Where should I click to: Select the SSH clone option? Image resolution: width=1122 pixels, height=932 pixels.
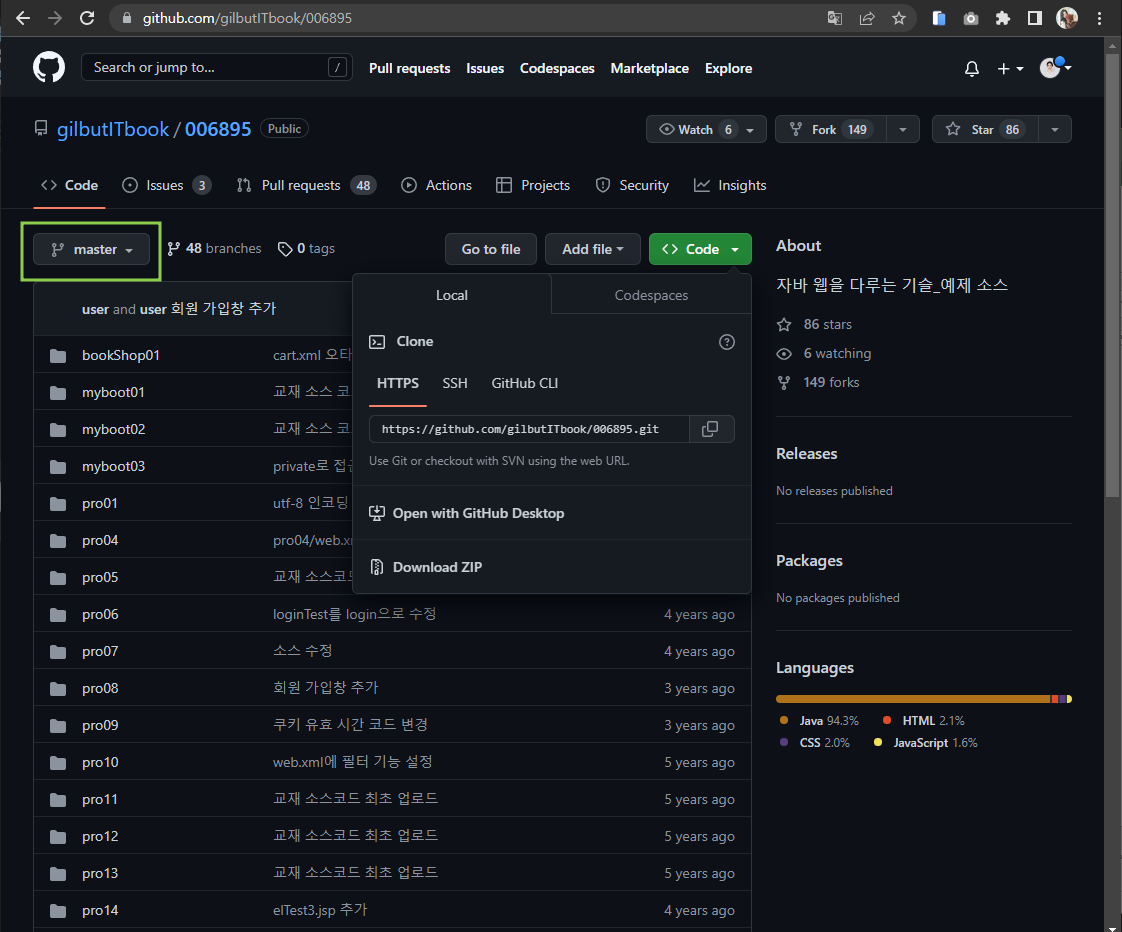coord(454,383)
